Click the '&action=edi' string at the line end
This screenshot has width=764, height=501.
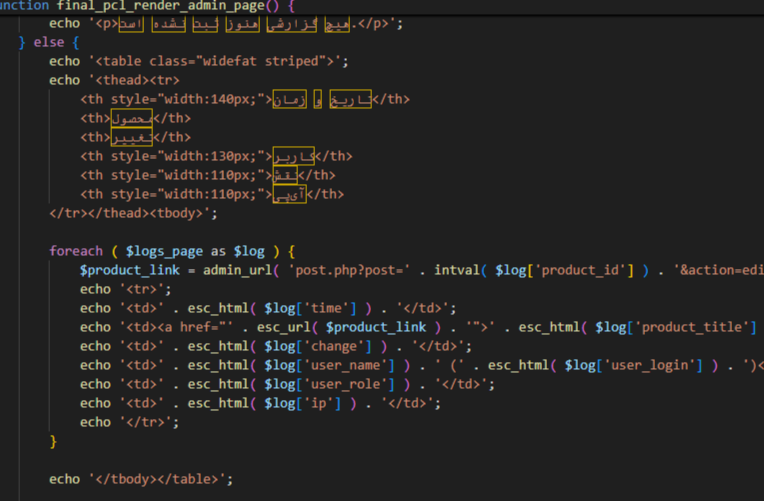pos(719,270)
